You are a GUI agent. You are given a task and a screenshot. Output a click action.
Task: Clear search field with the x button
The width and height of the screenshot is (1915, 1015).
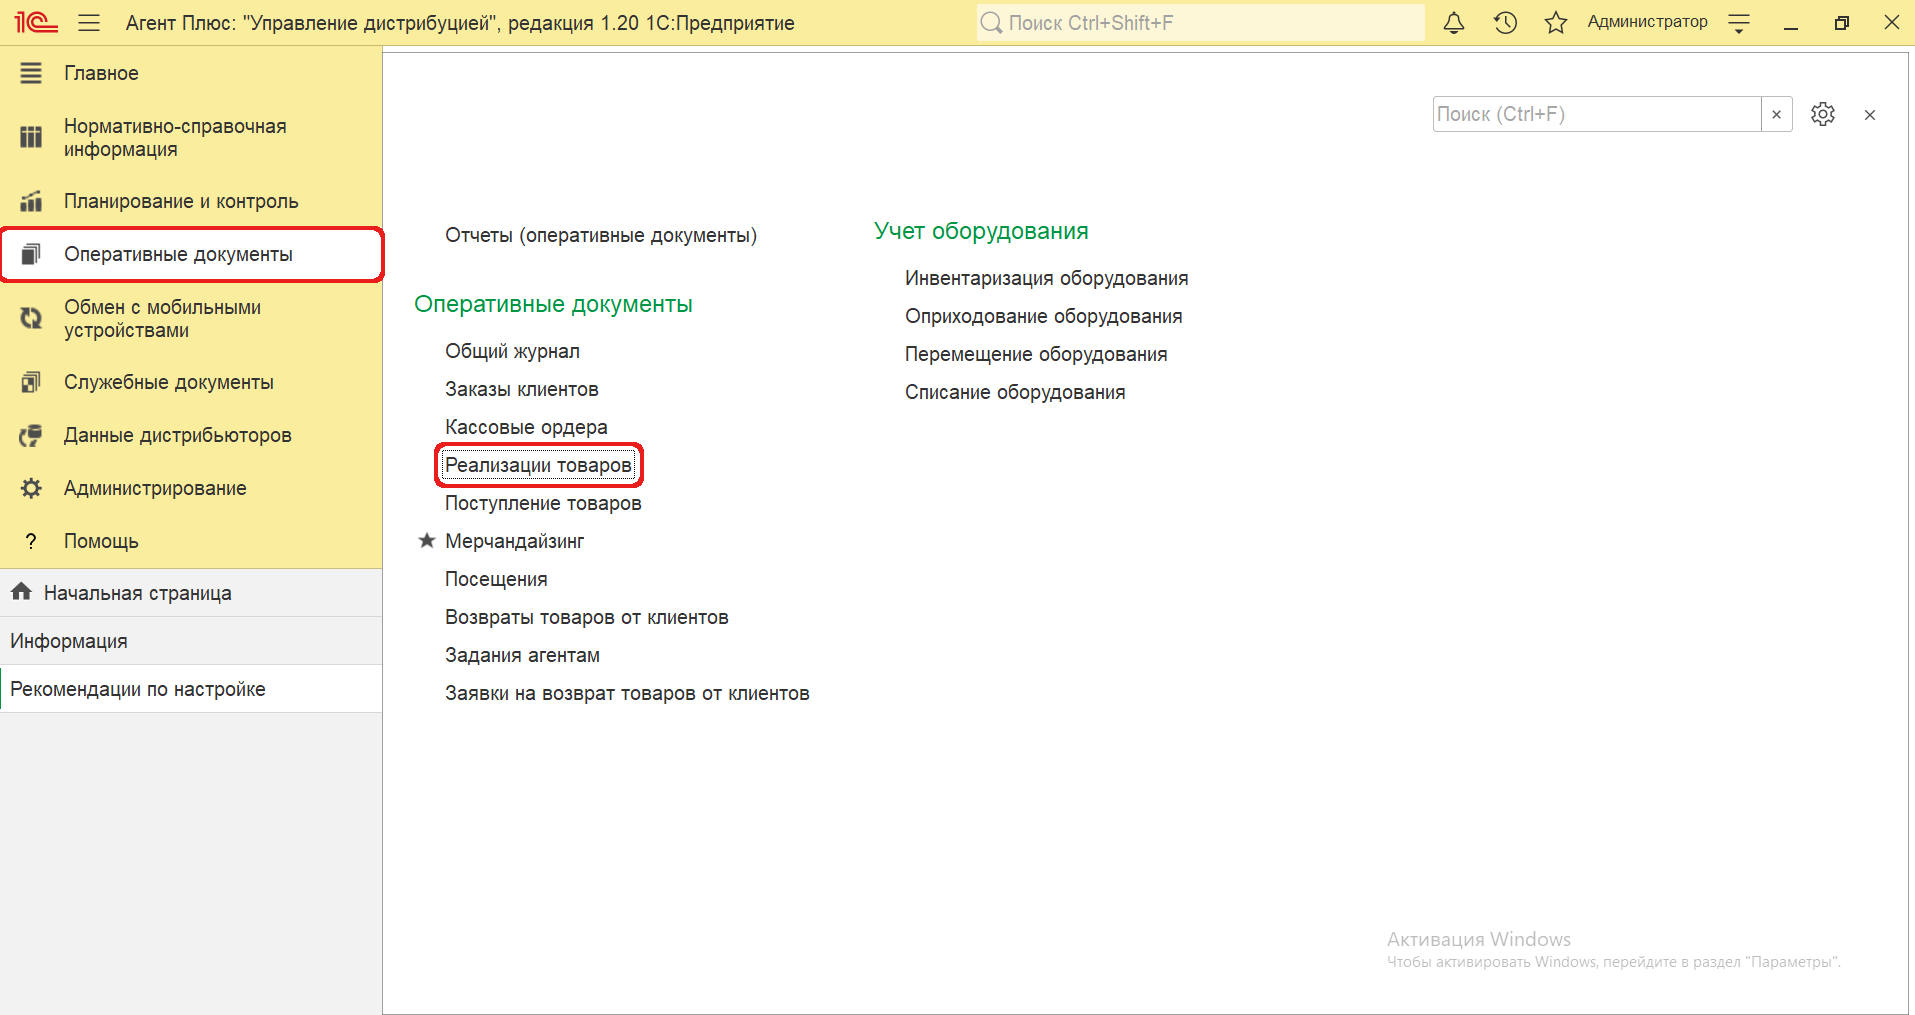point(1776,114)
